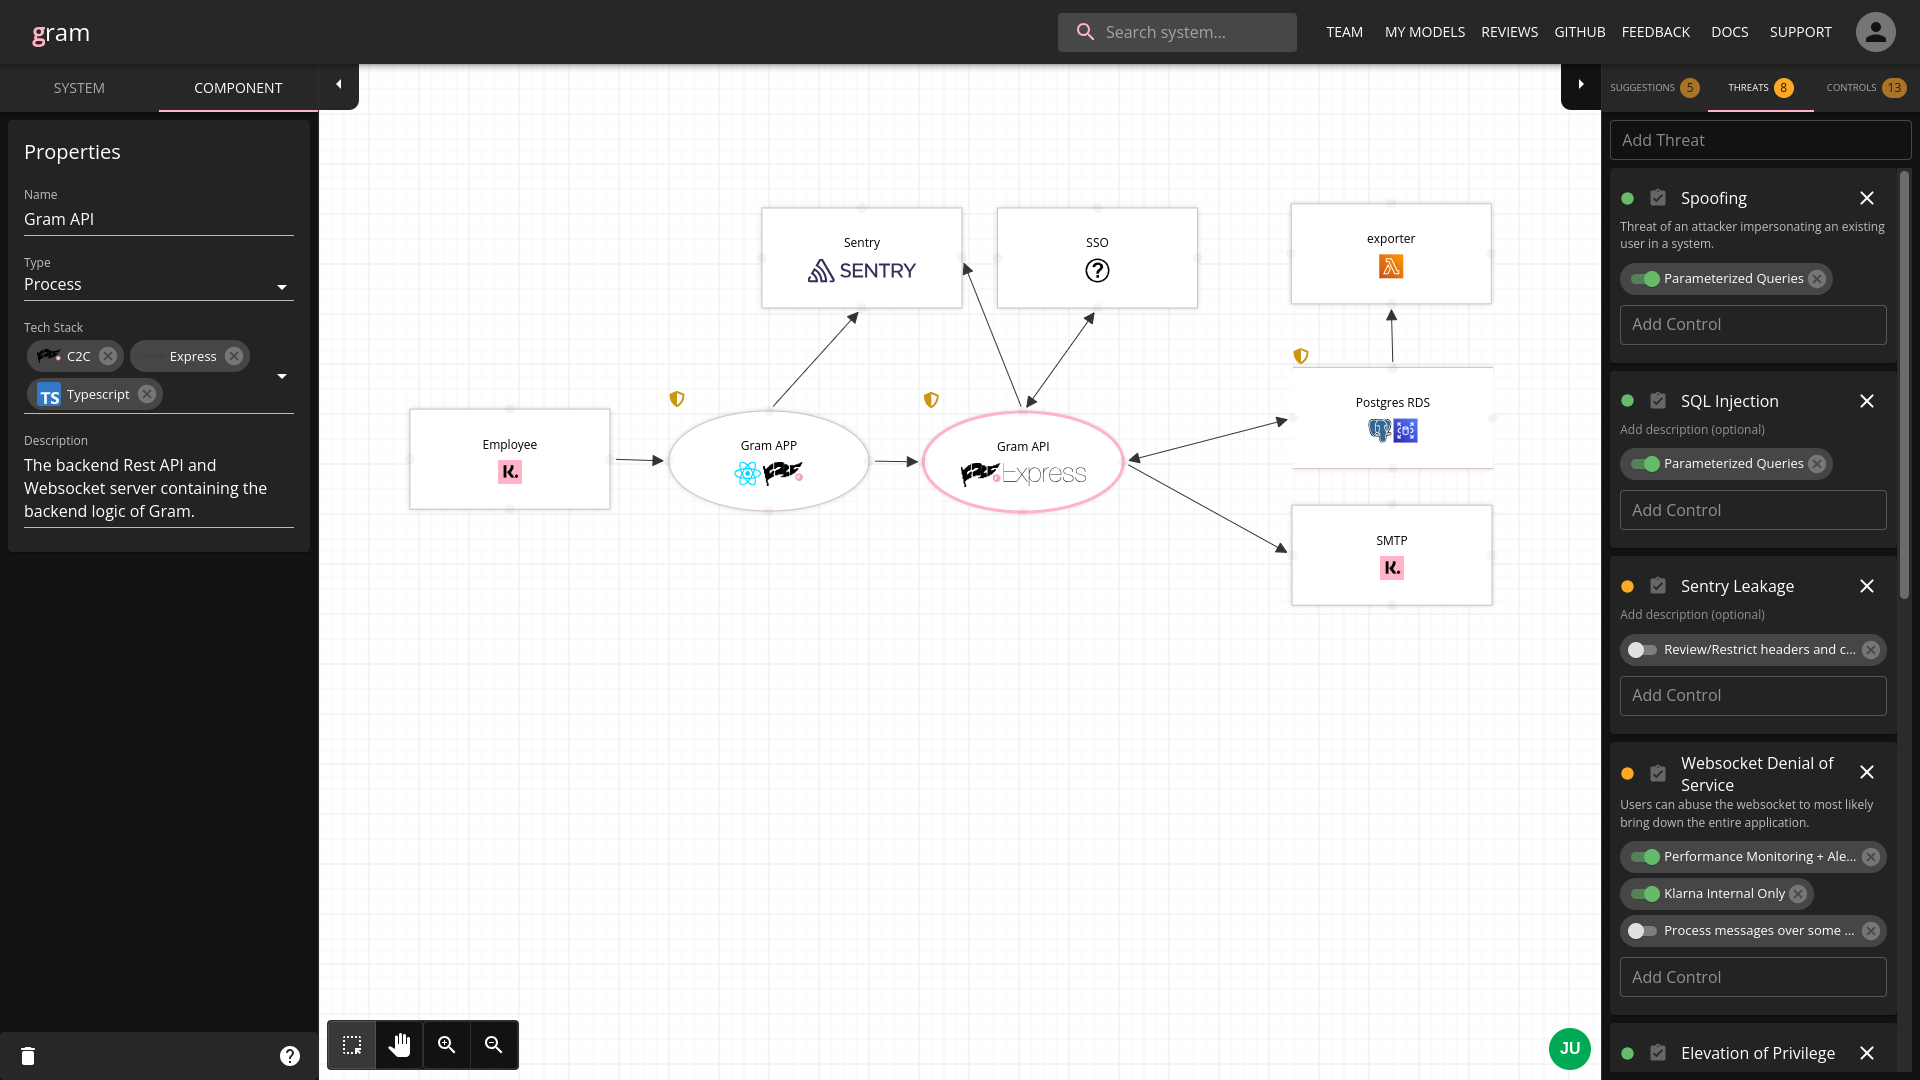The width and height of the screenshot is (1920, 1080).
Task: Remove the Typescript tech stack chip
Action: 147,394
